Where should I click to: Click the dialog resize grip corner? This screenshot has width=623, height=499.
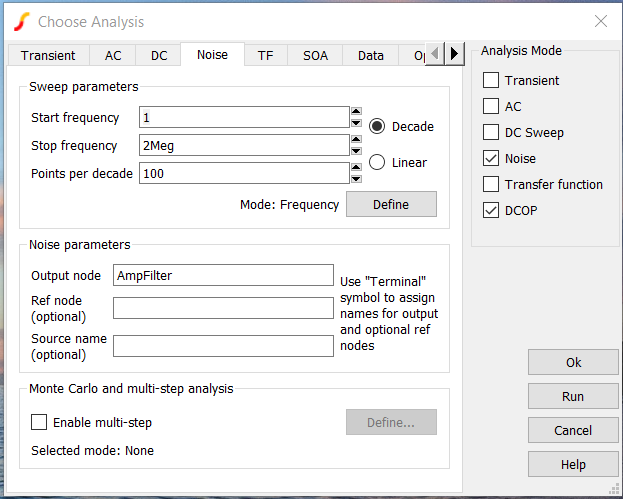(614, 488)
